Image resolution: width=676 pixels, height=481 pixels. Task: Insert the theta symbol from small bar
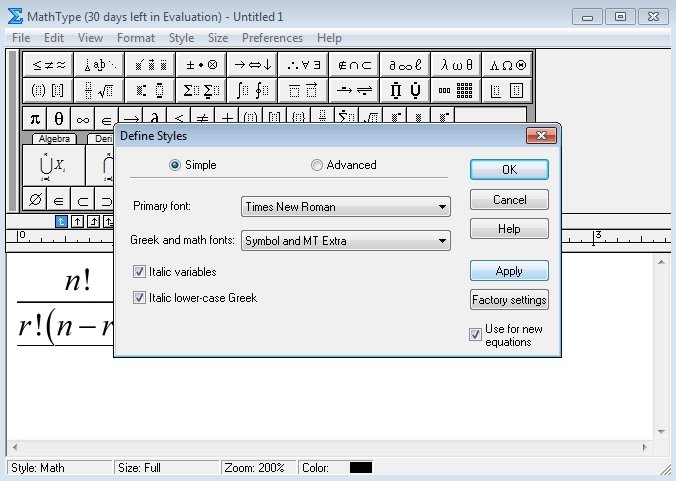(59, 119)
